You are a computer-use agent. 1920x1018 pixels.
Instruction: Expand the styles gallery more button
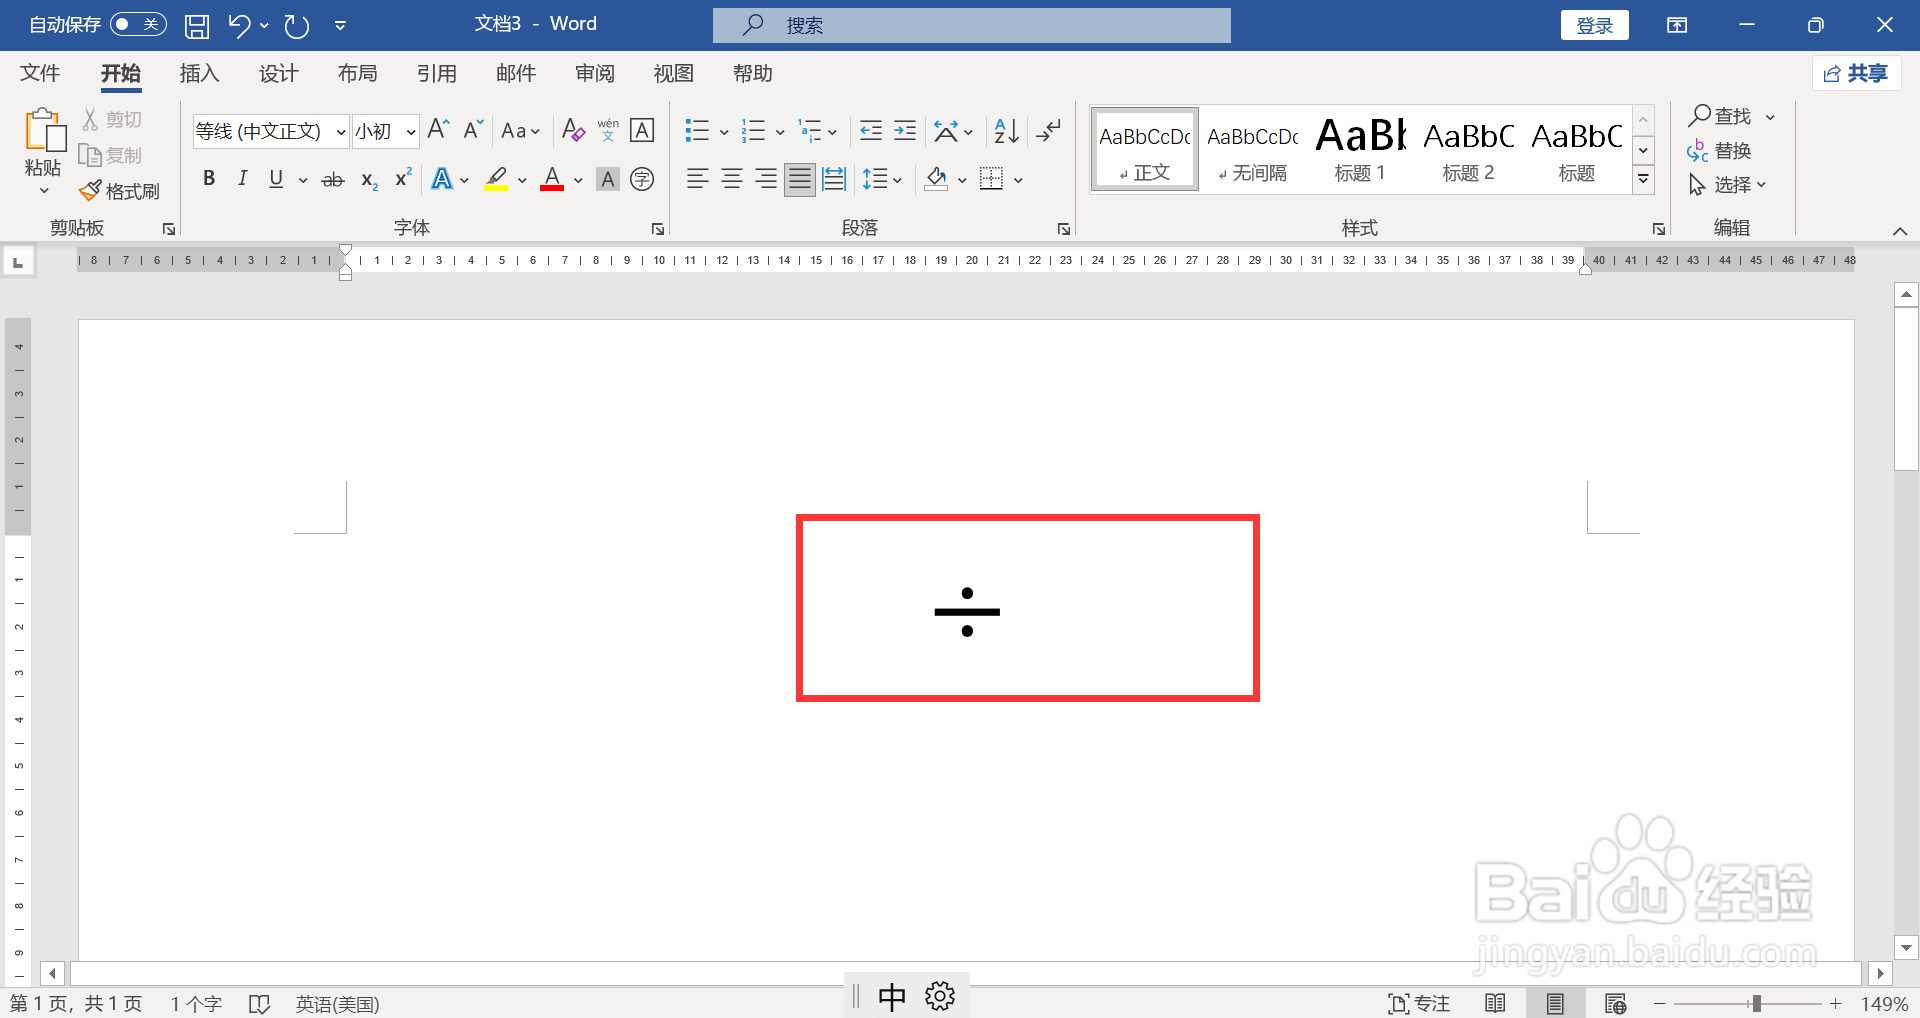1643,180
